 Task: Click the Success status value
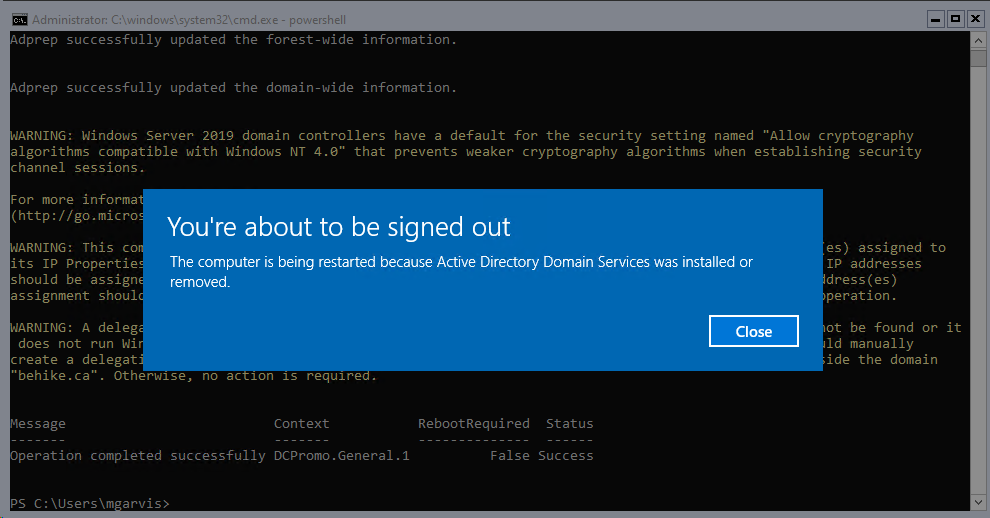(565, 456)
